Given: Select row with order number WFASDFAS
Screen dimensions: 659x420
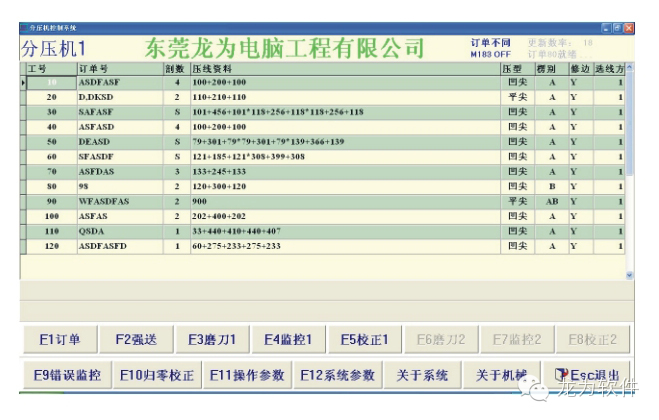Looking at the screenshot, I should pos(118,201).
